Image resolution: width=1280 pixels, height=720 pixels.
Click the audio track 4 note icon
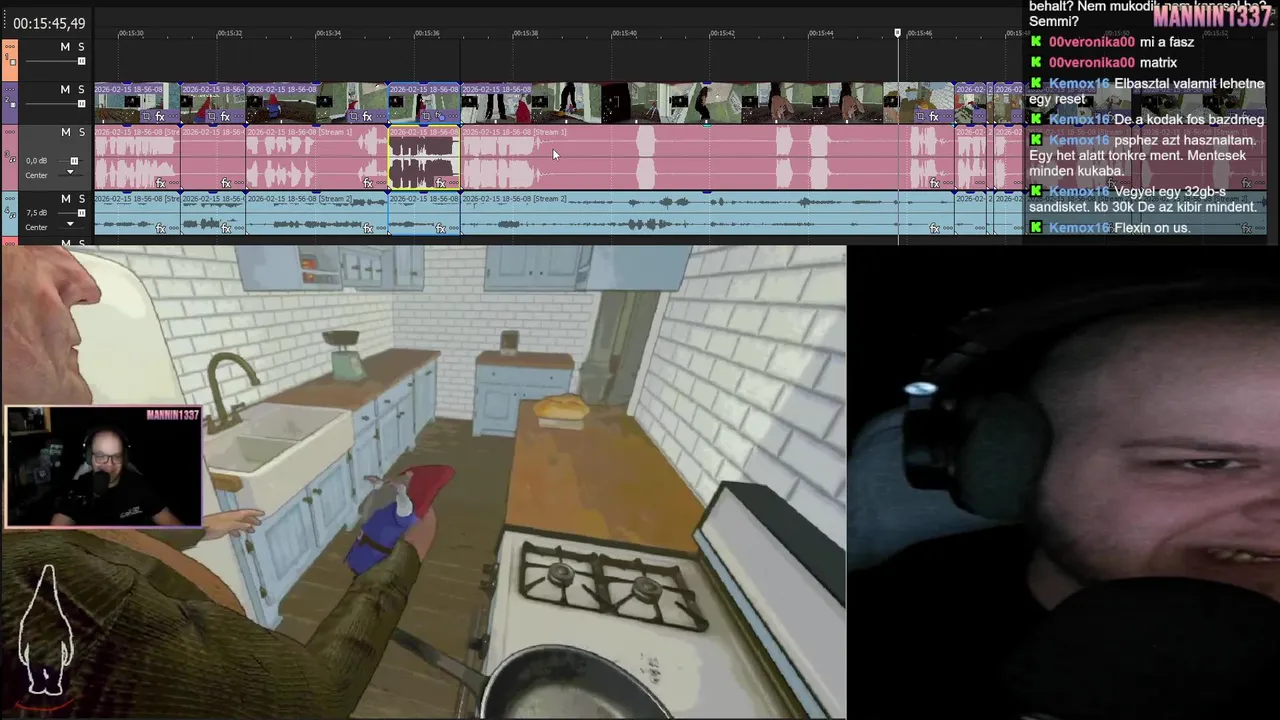click(x=11, y=213)
